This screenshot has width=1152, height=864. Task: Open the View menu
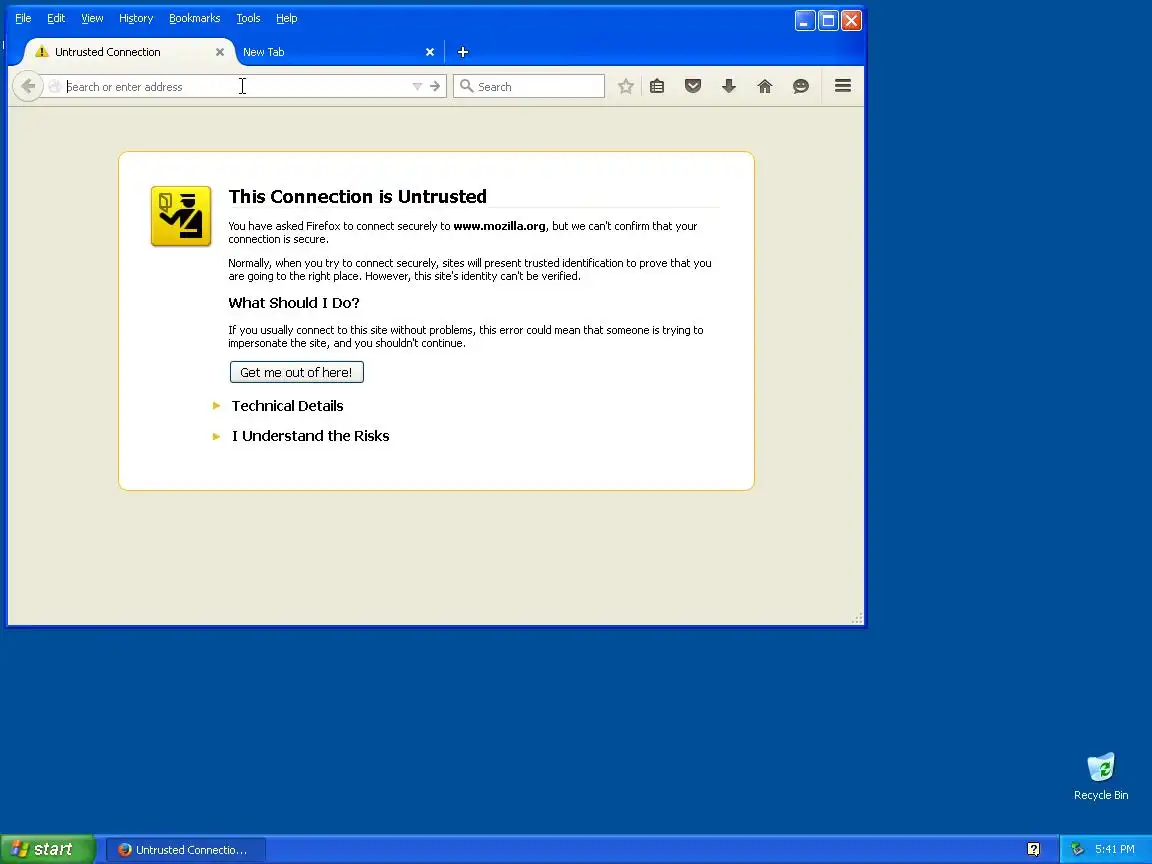92,18
